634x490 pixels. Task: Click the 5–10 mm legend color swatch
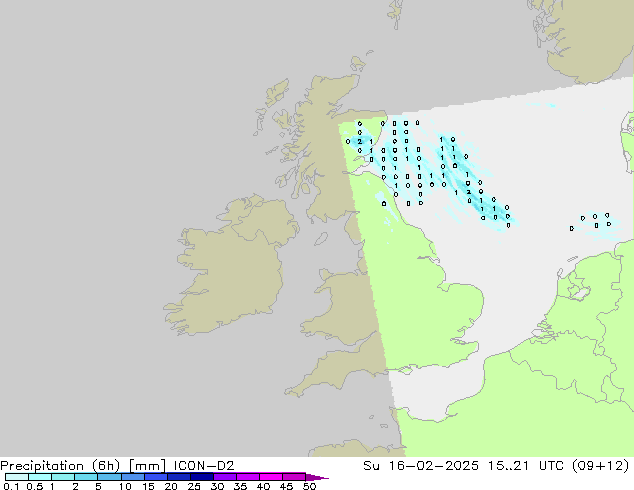click(x=109, y=477)
